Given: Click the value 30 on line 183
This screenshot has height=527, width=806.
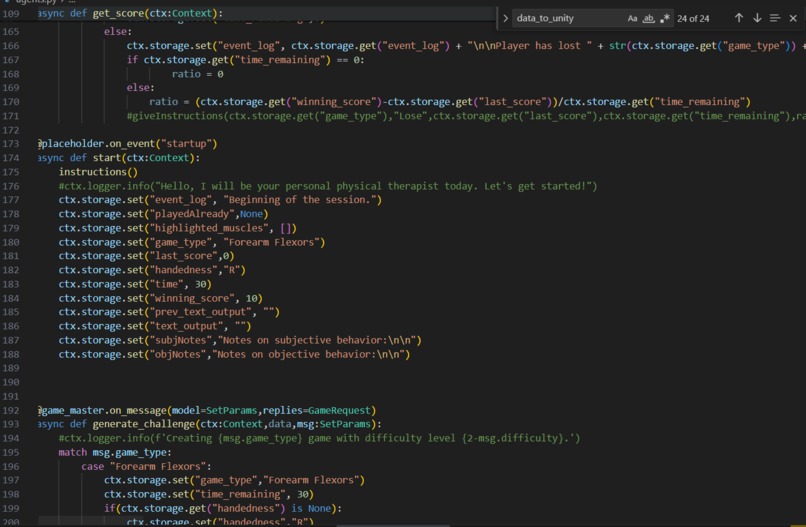Looking at the screenshot, I should pos(200,284).
